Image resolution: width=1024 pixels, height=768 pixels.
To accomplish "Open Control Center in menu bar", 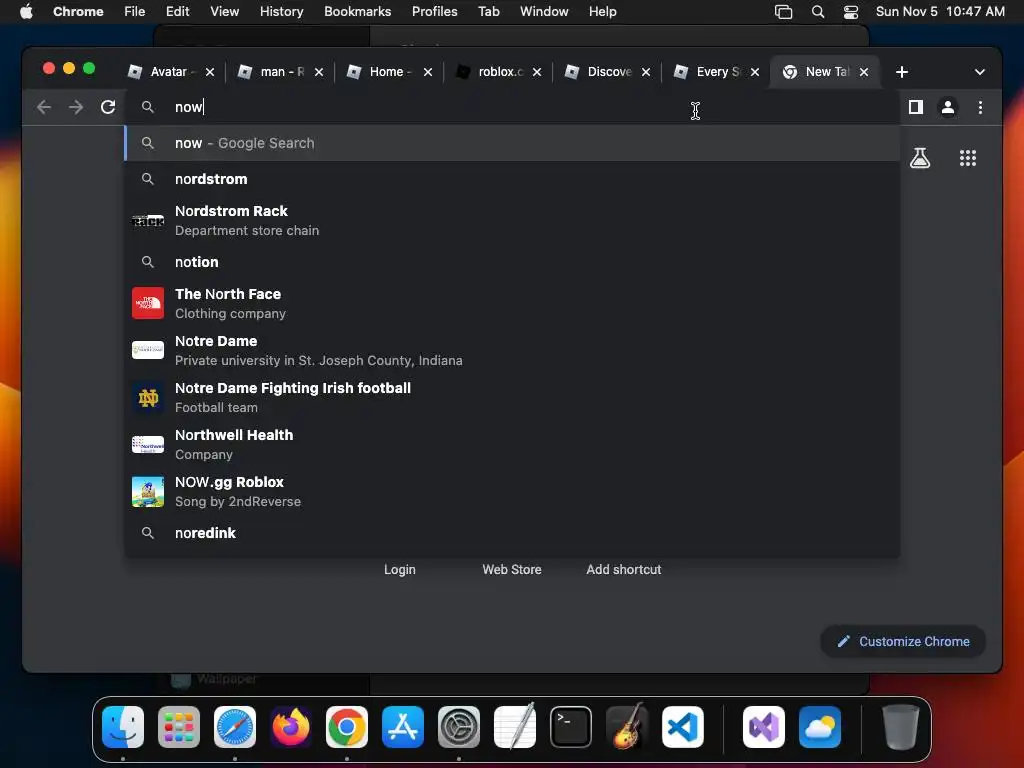I will pyautogui.click(x=850, y=12).
